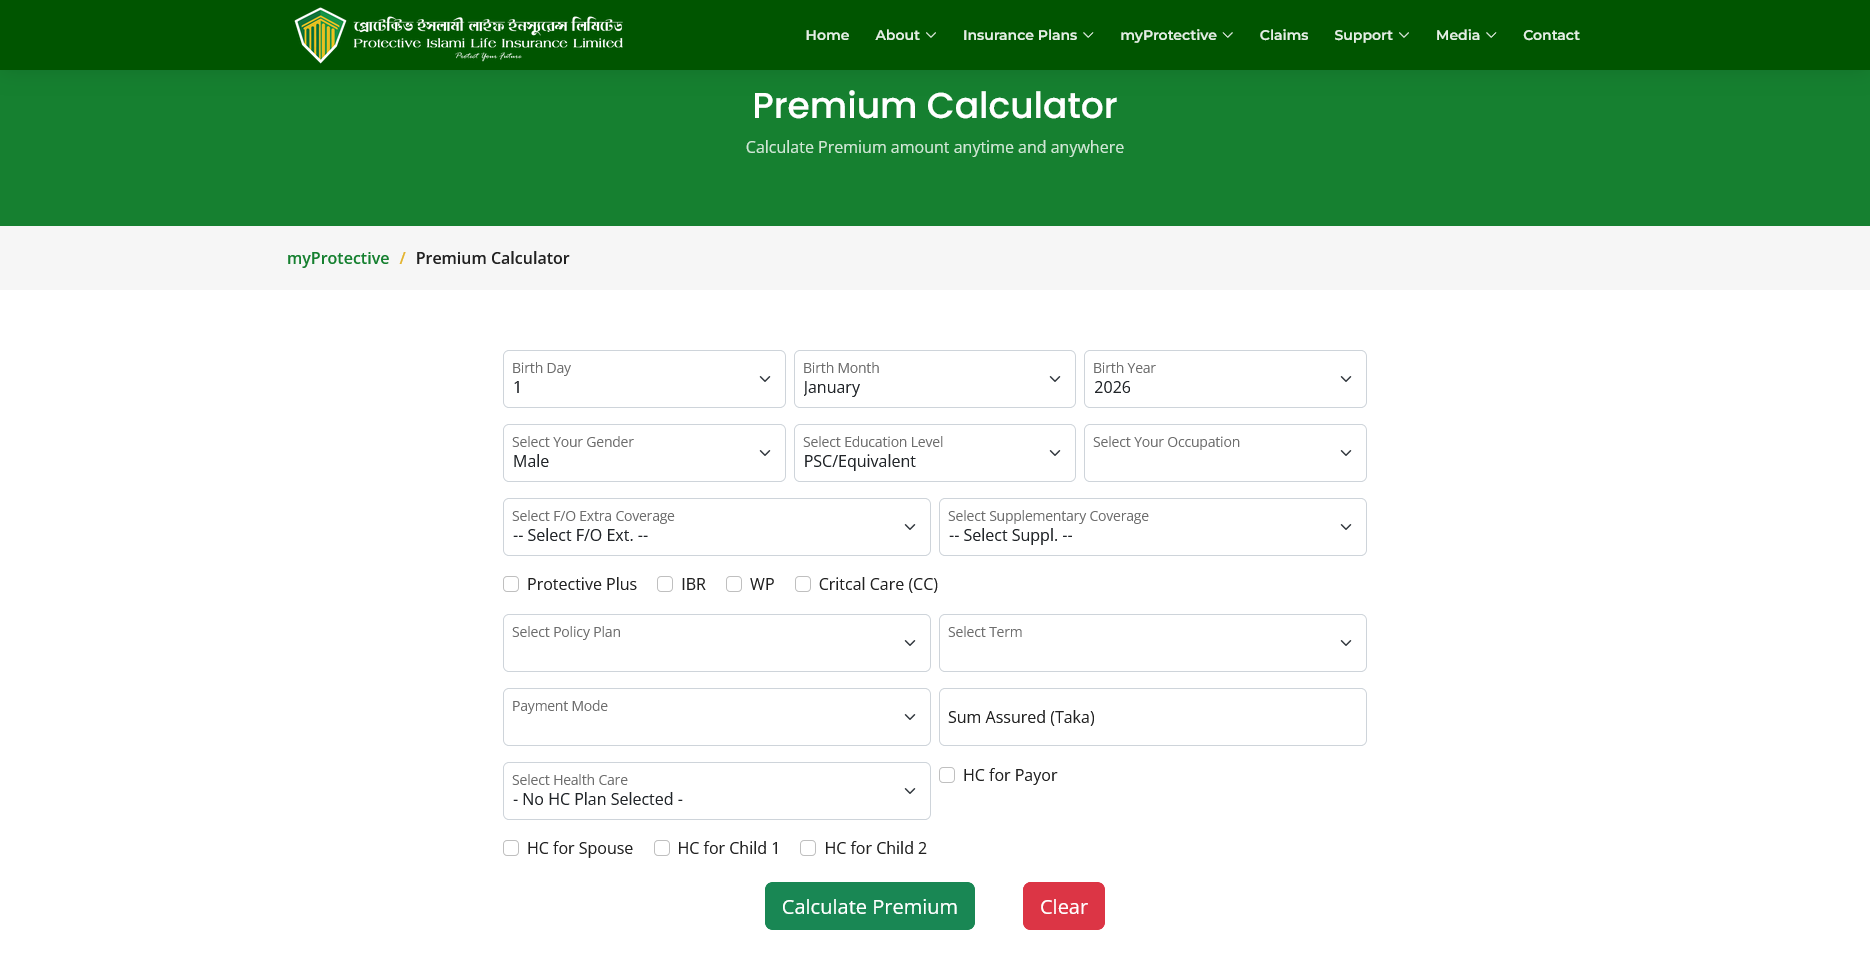Screen dimensions: 1870x964
Task: Enable HC for Payor checkbox
Action: pyautogui.click(x=947, y=775)
